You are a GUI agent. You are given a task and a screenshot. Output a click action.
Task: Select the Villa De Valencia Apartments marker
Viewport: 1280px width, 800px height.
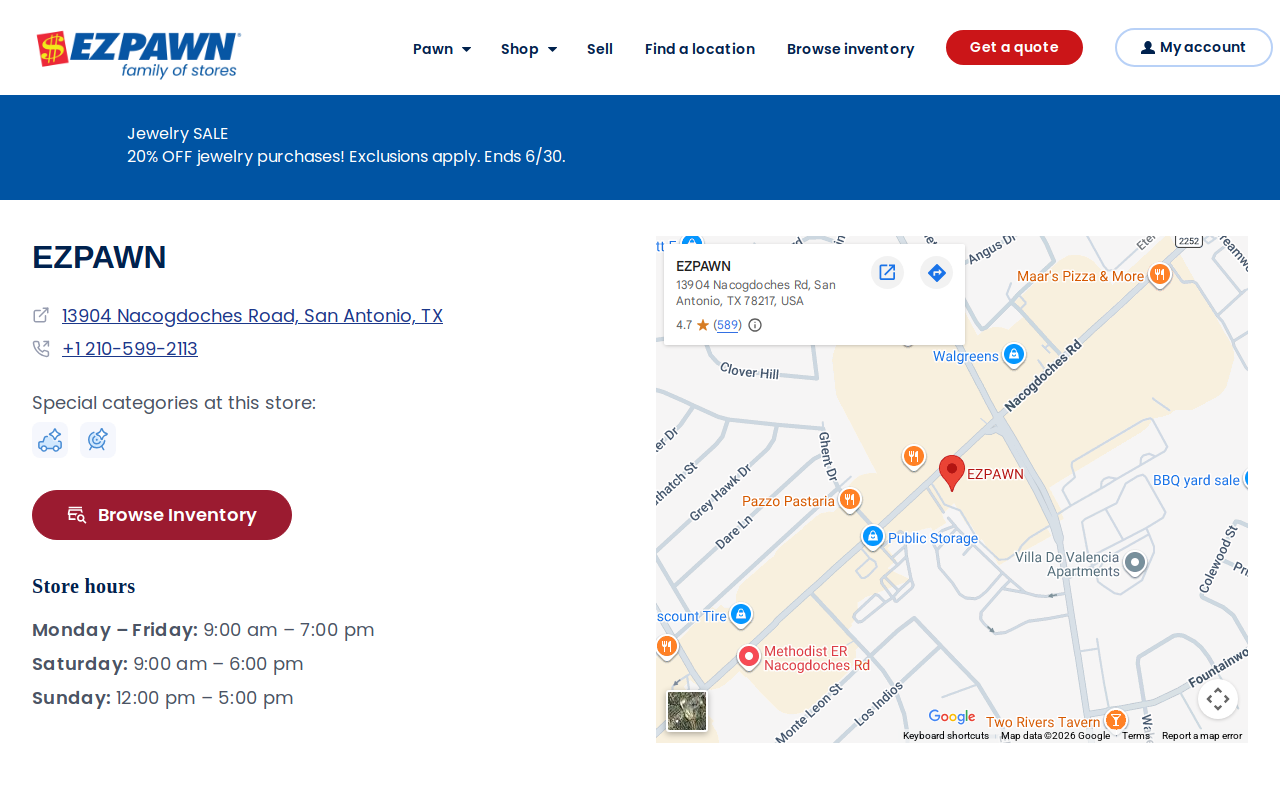coord(1134,563)
